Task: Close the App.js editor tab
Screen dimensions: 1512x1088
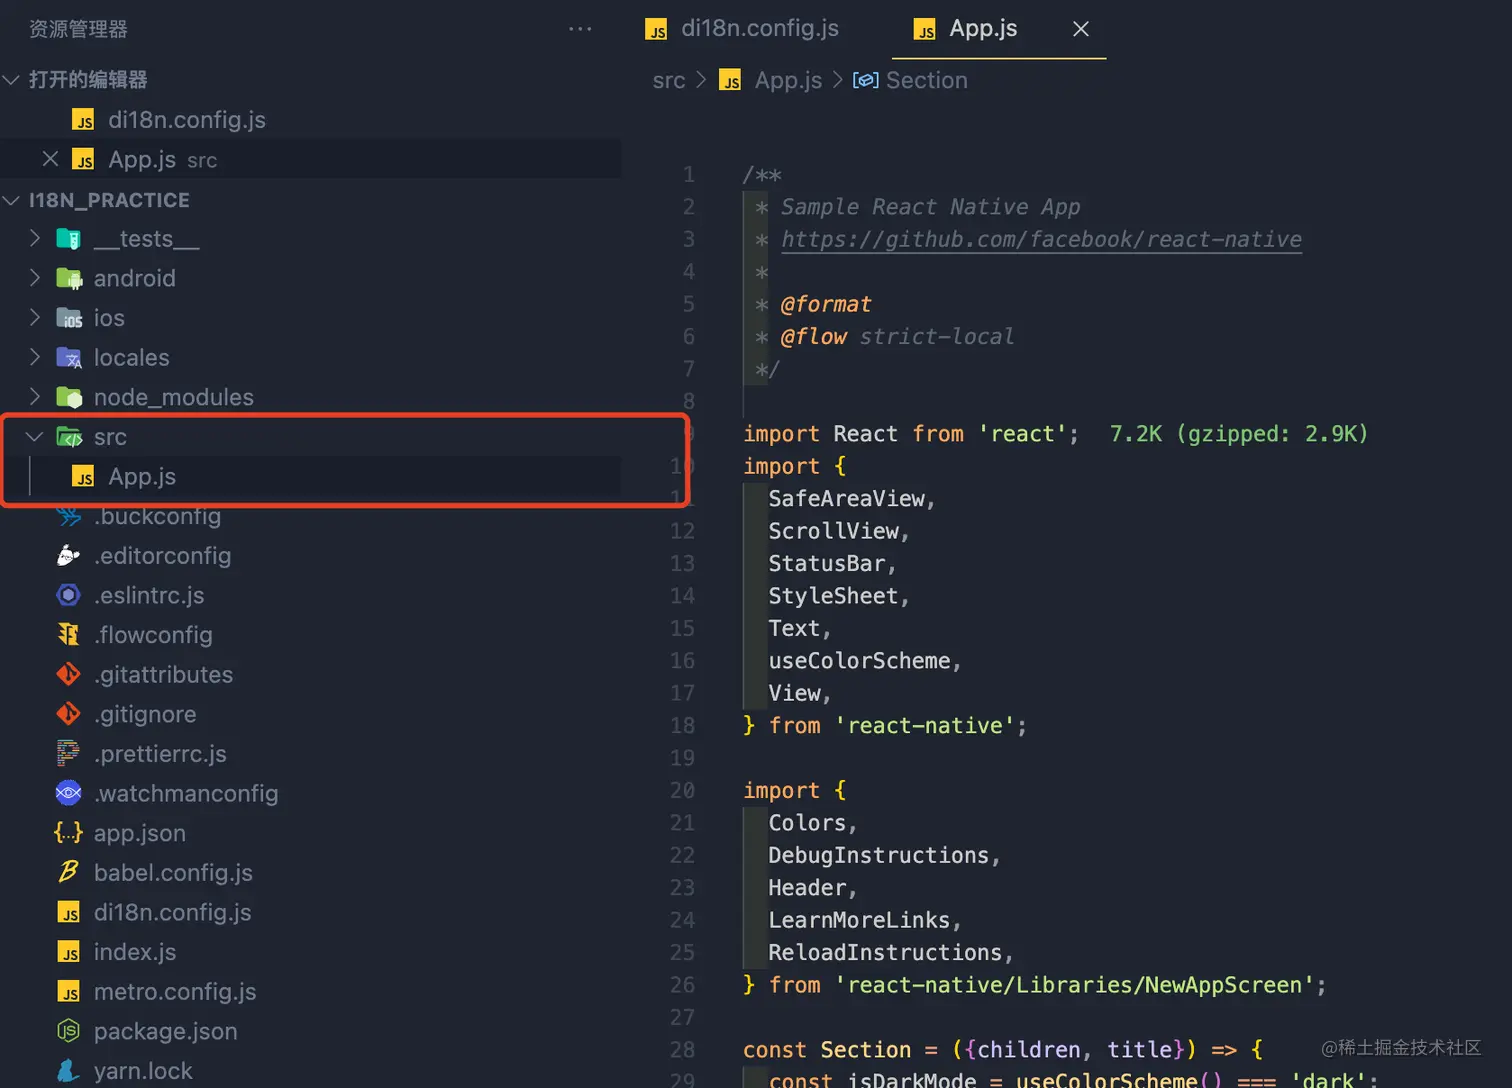Action: [1081, 29]
